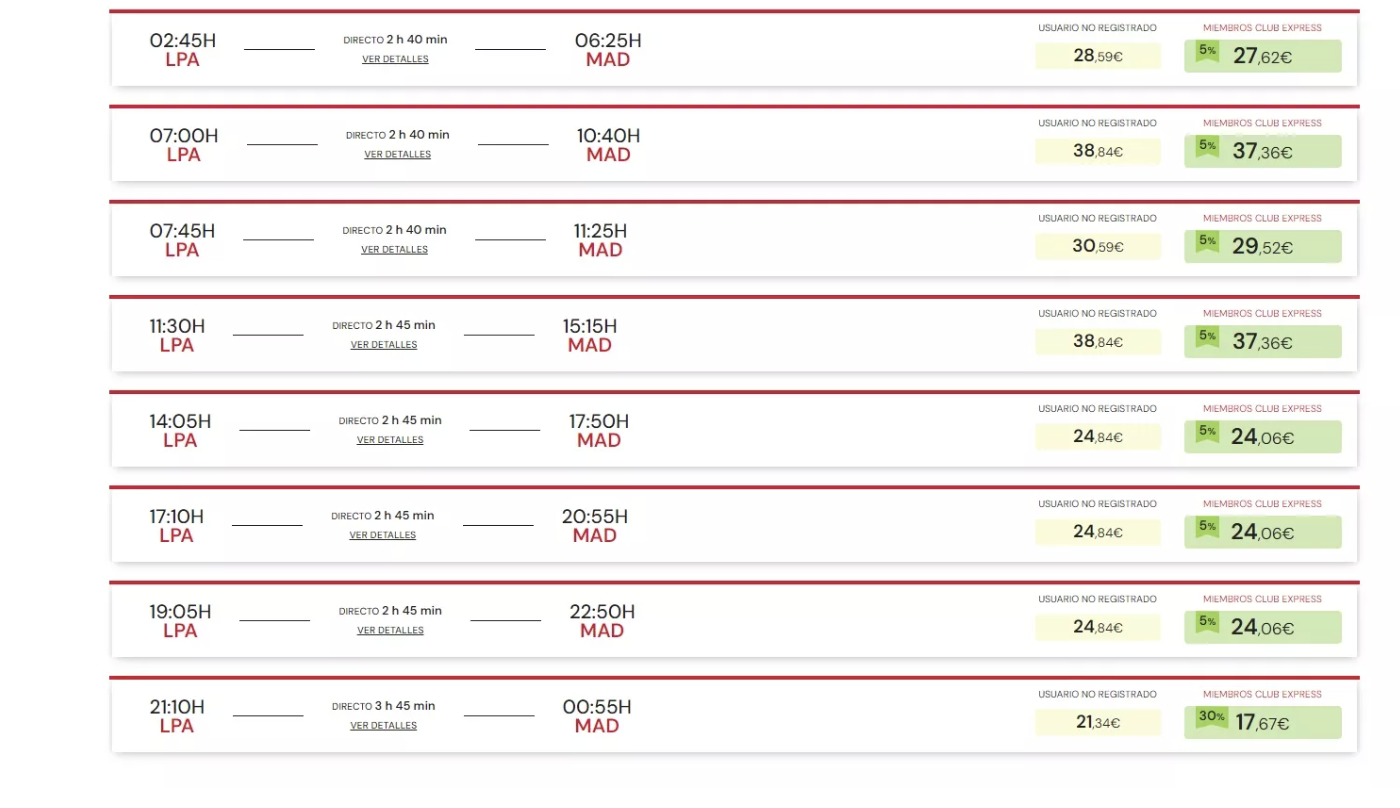The height and width of the screenshot is (808, 1400).
Task: Select the 24,84€ fare for 14:05H flight
Action: click(1098, 437)
